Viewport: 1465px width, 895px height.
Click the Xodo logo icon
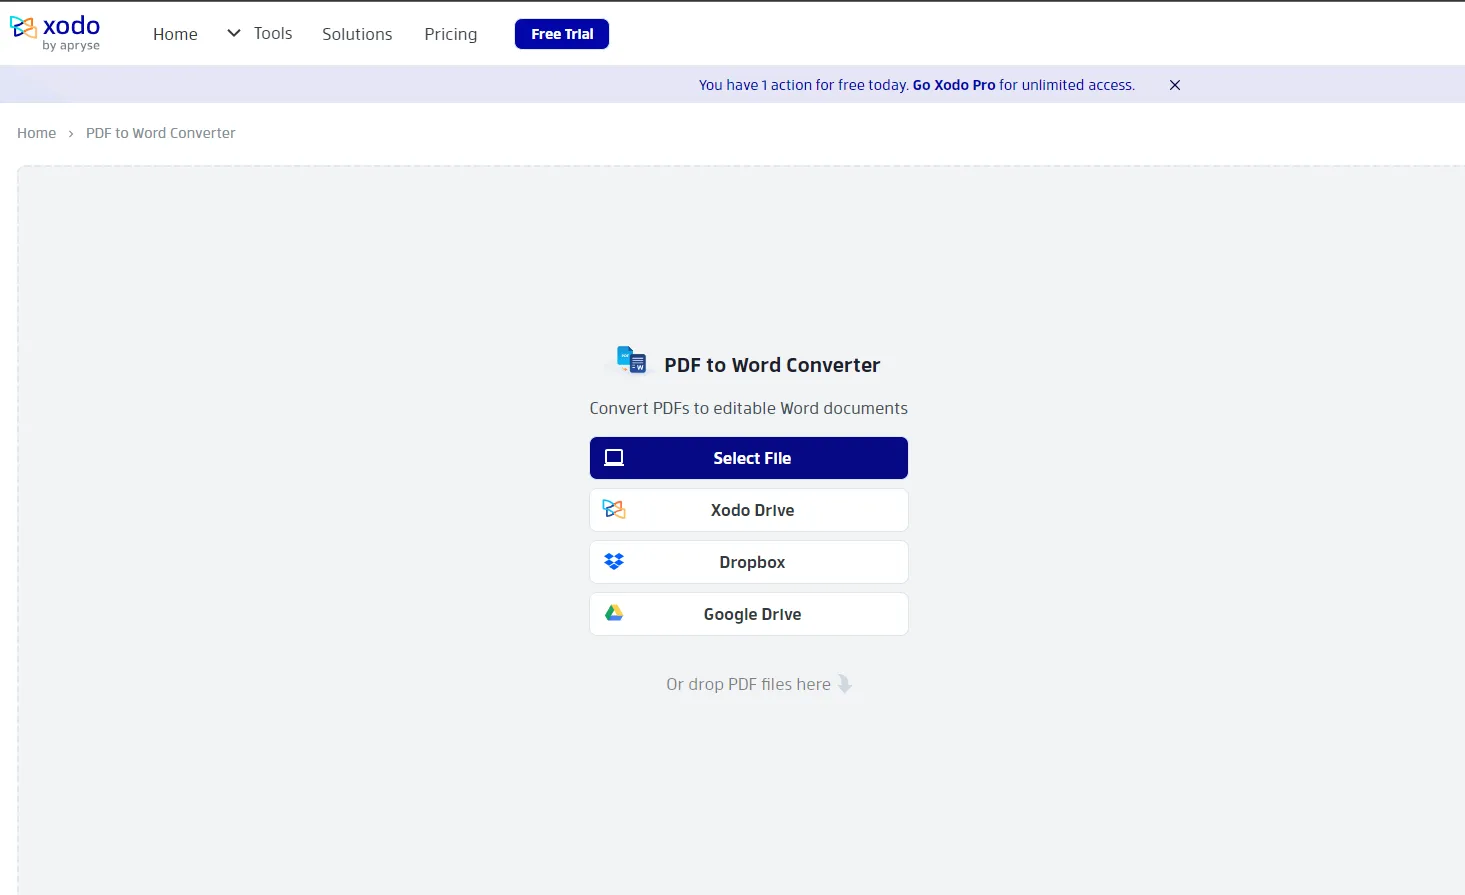point(21,27)
